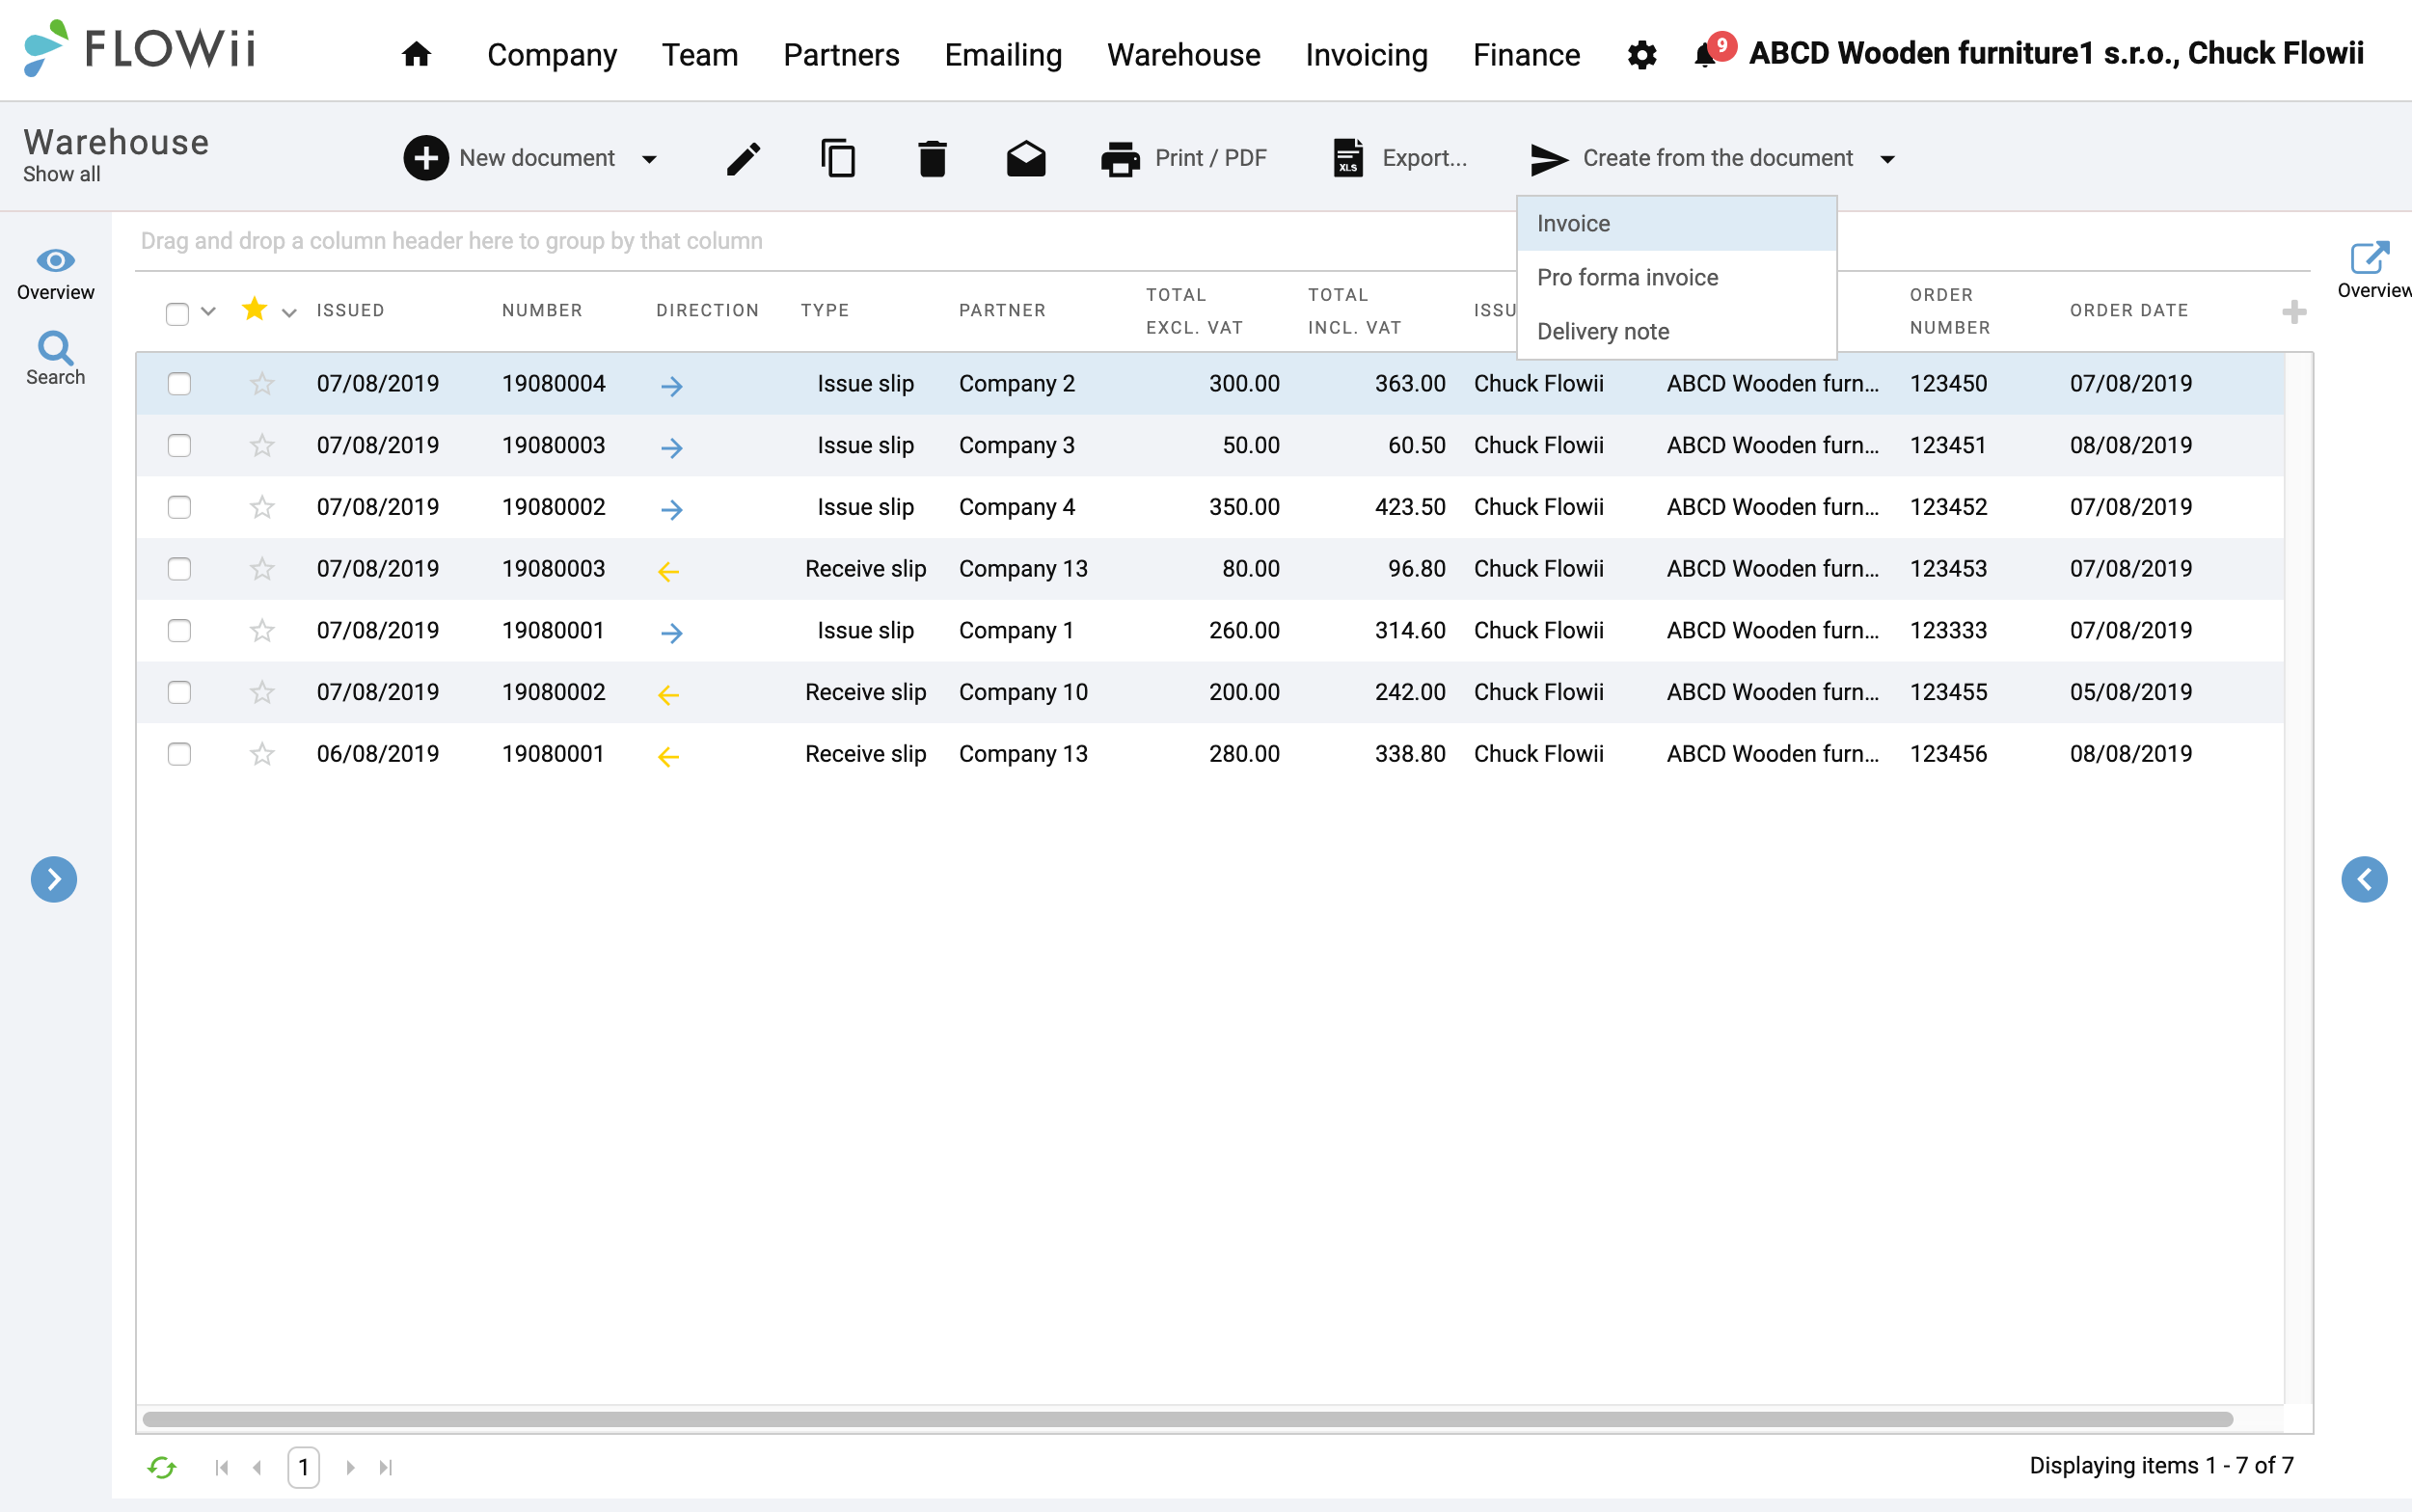Click the Show all link under Warehouse

tap(61, 174)
